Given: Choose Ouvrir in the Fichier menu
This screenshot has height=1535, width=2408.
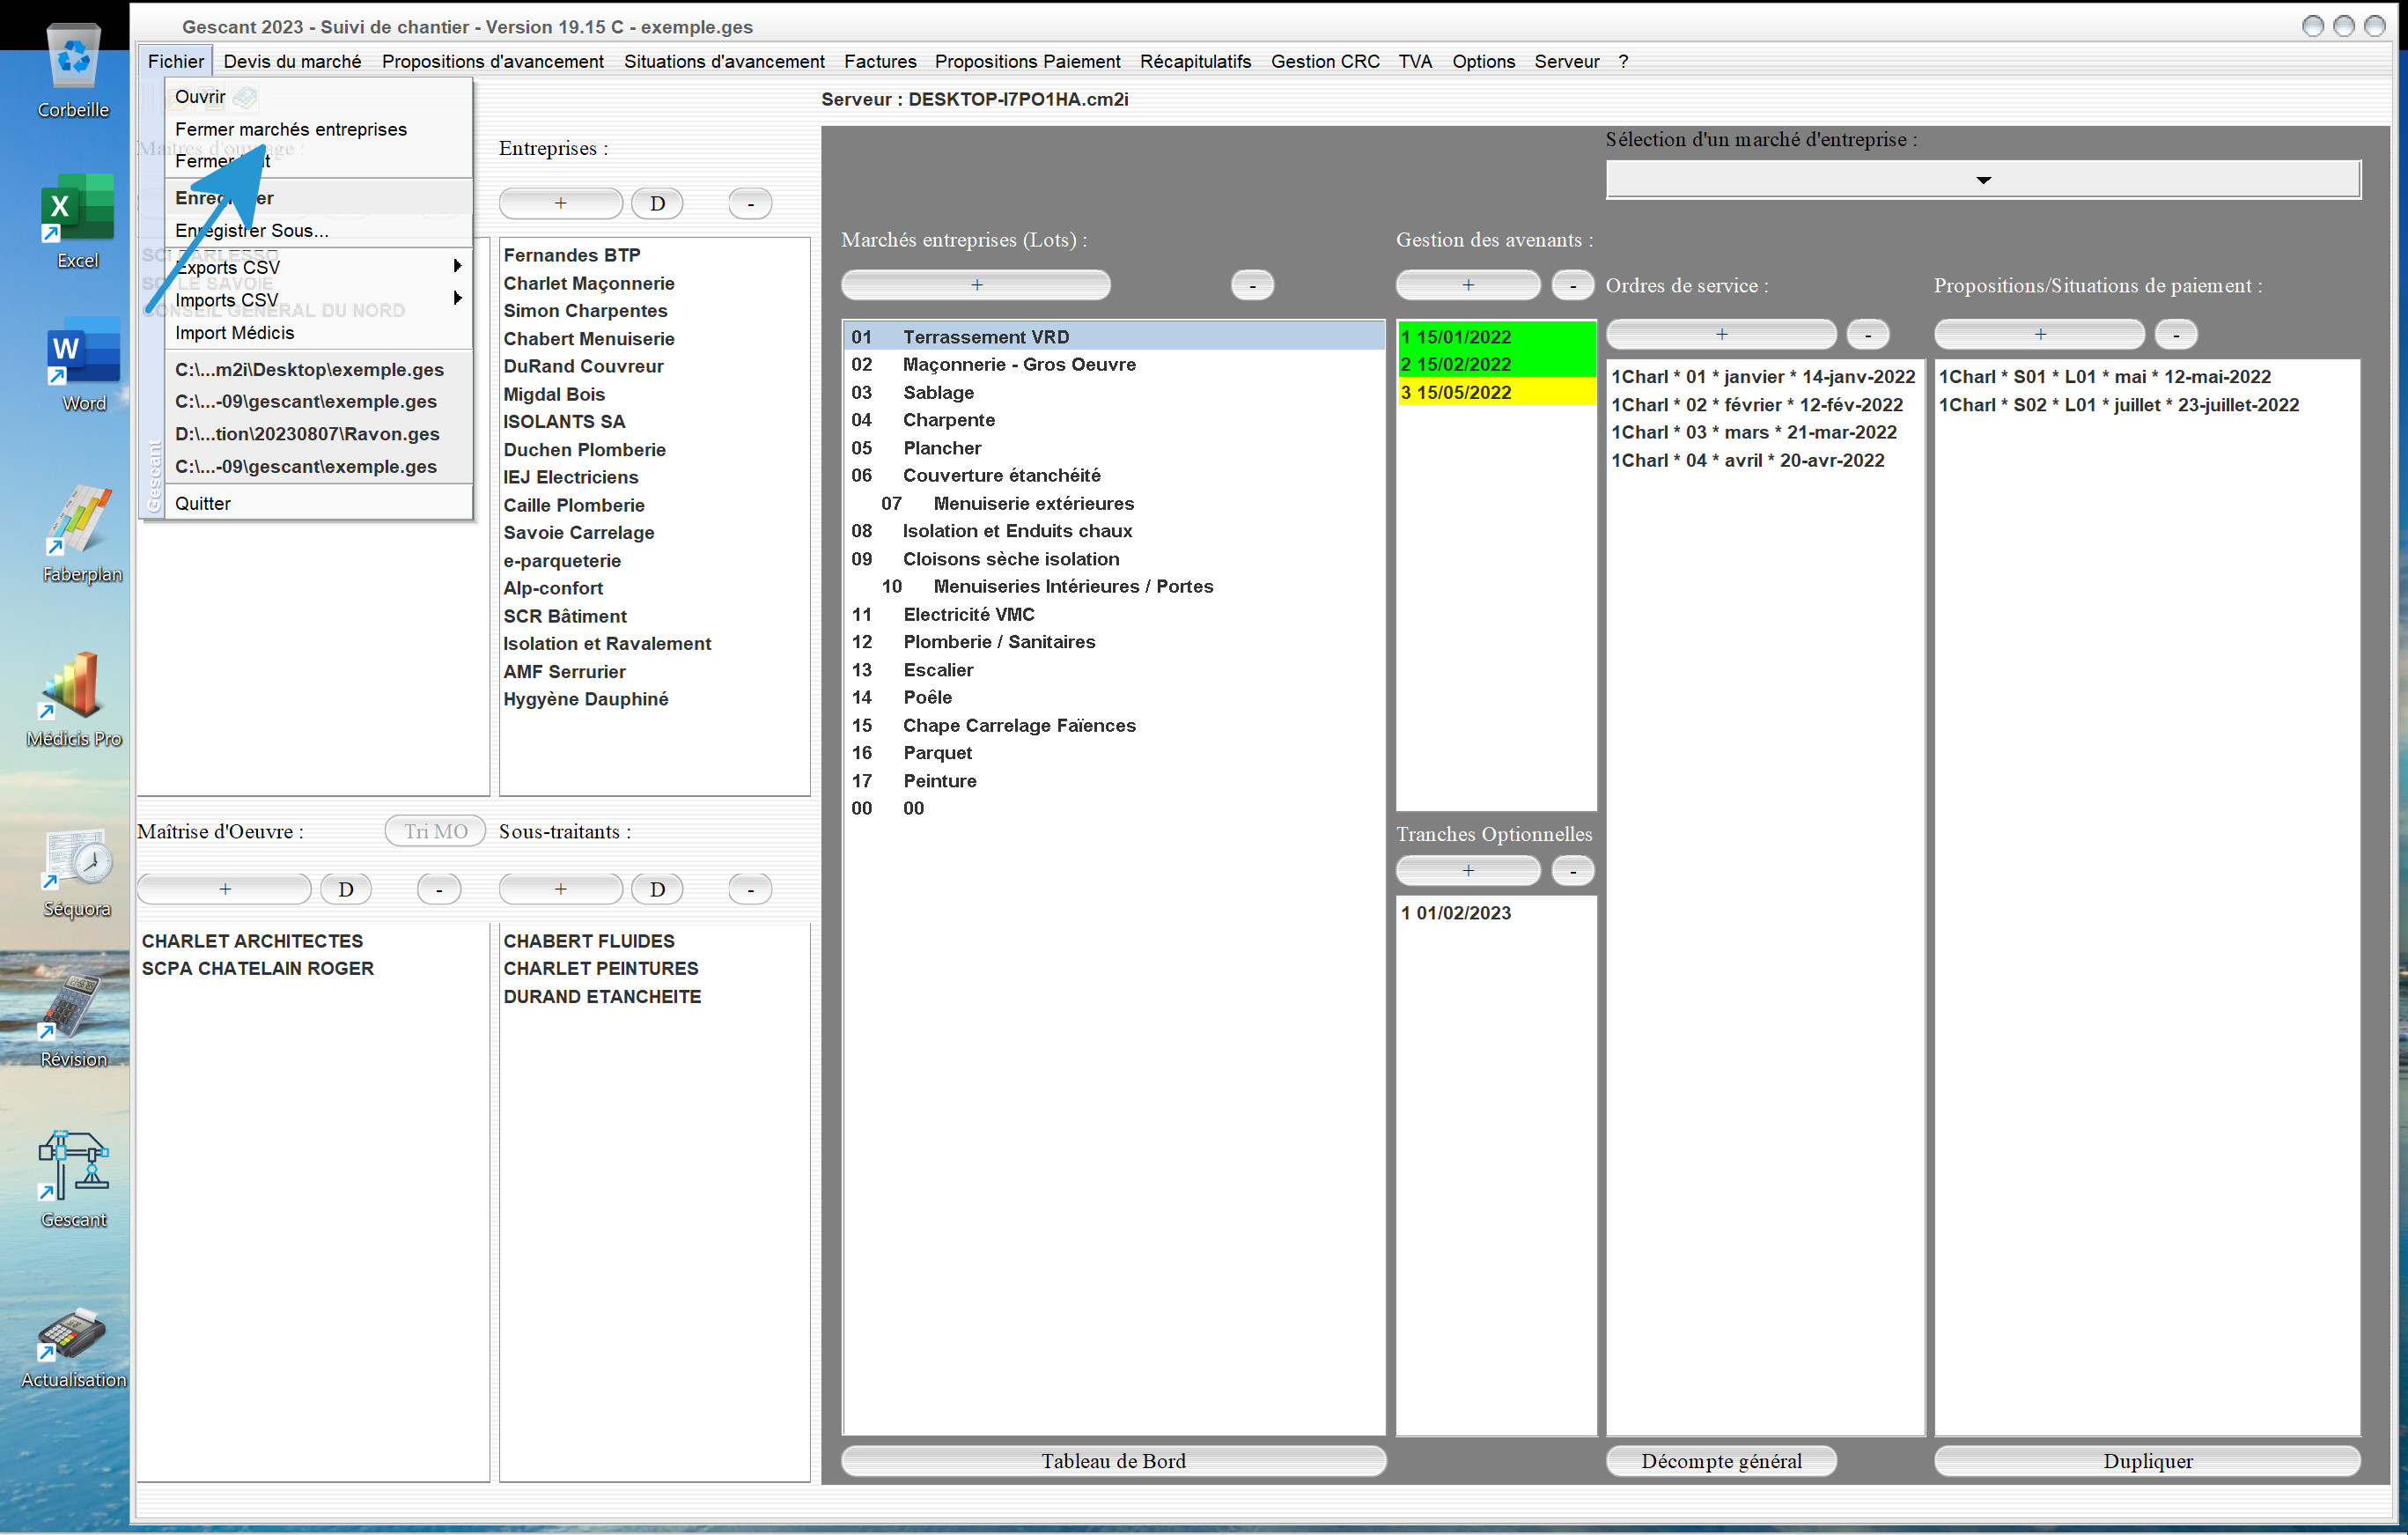Looking at the screenshot, I should point(318,97).
